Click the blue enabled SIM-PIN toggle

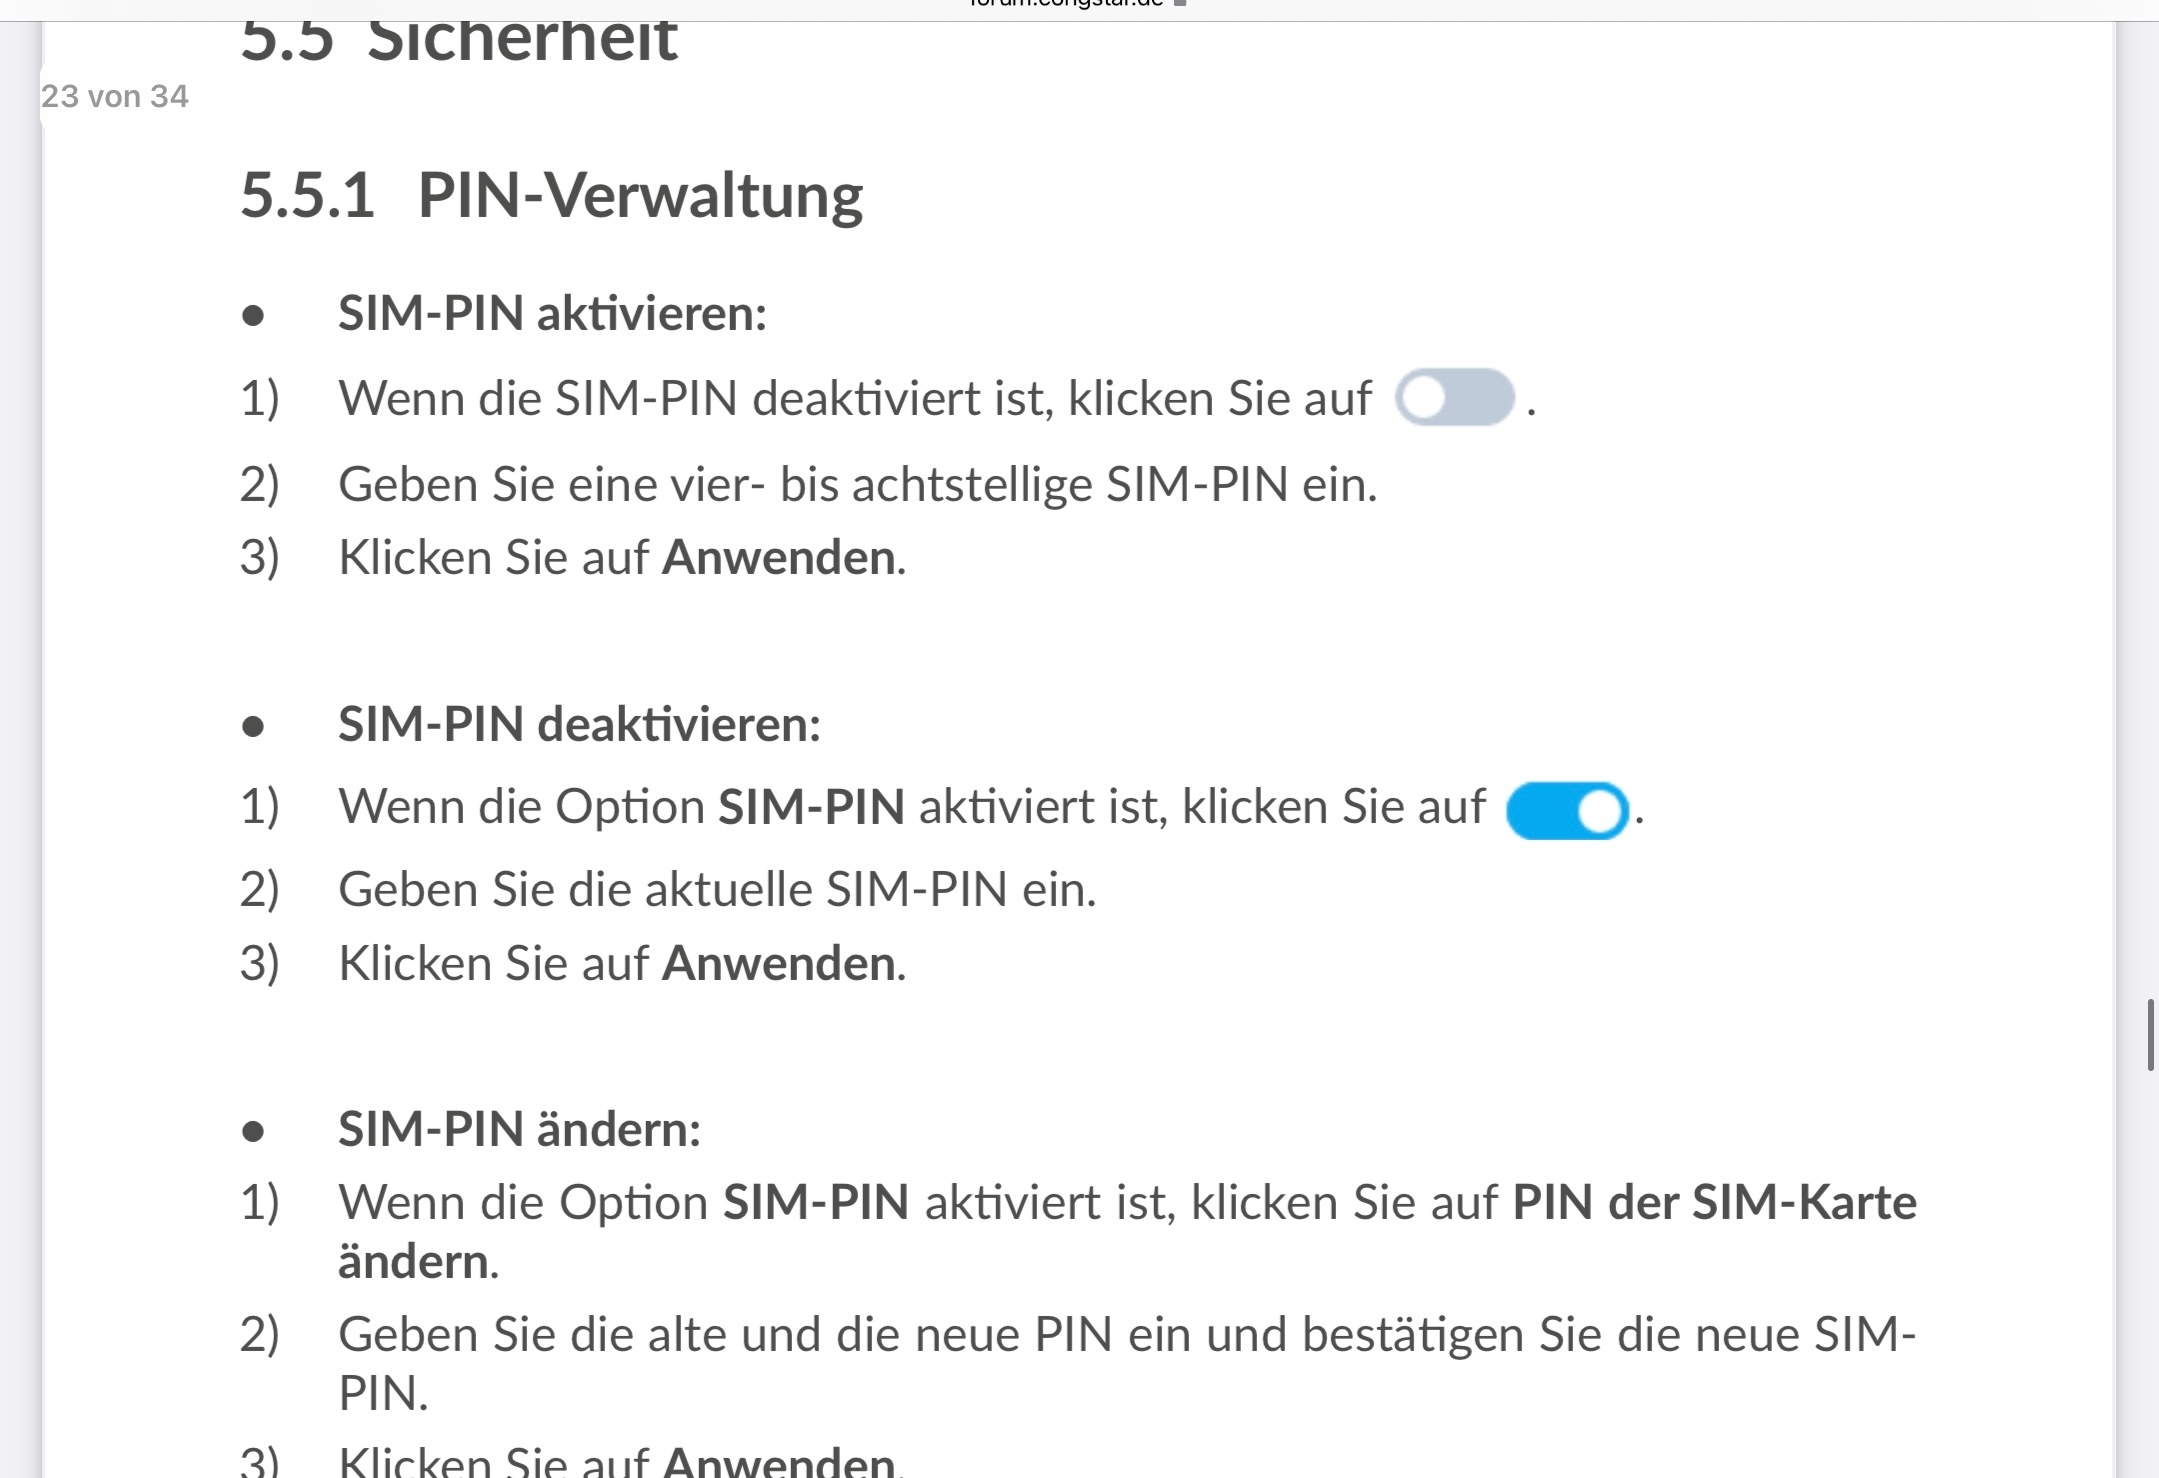coord(1567,810)
